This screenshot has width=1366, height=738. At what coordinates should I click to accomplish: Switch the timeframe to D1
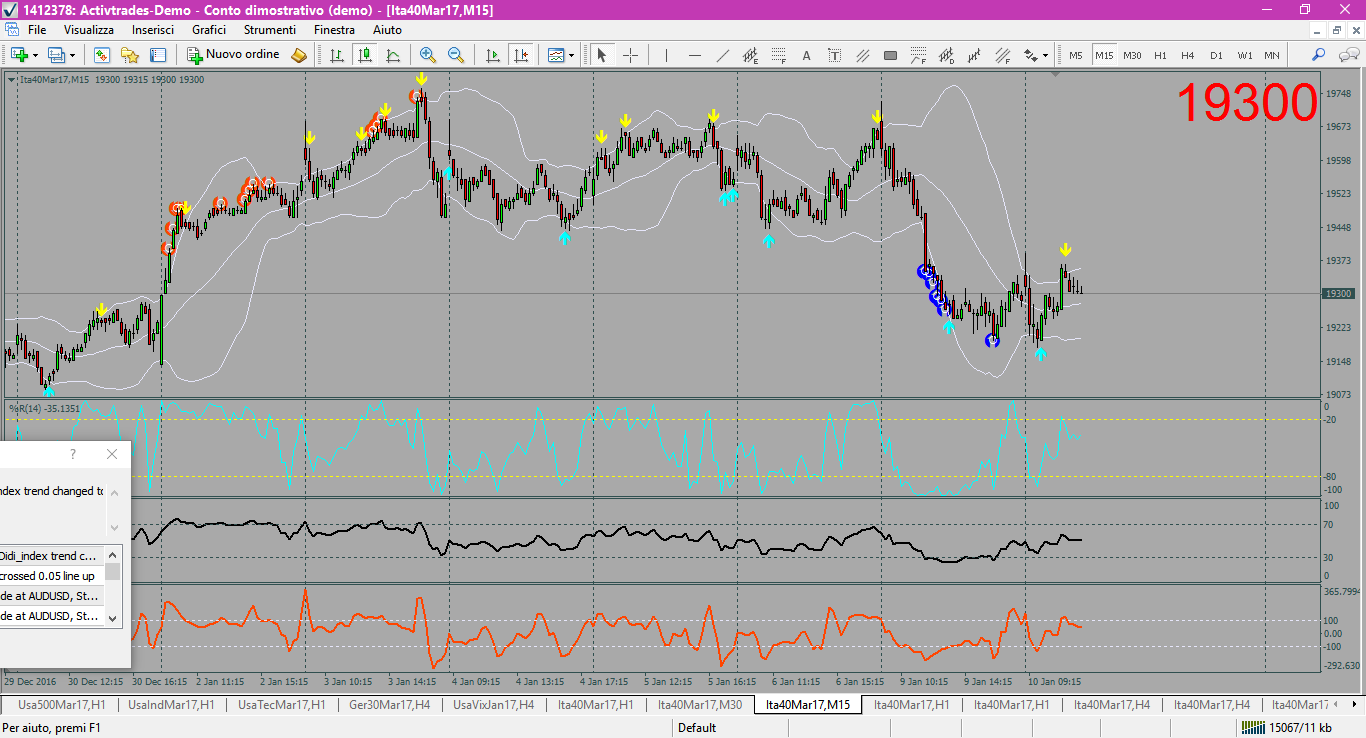click(1216, 55)
